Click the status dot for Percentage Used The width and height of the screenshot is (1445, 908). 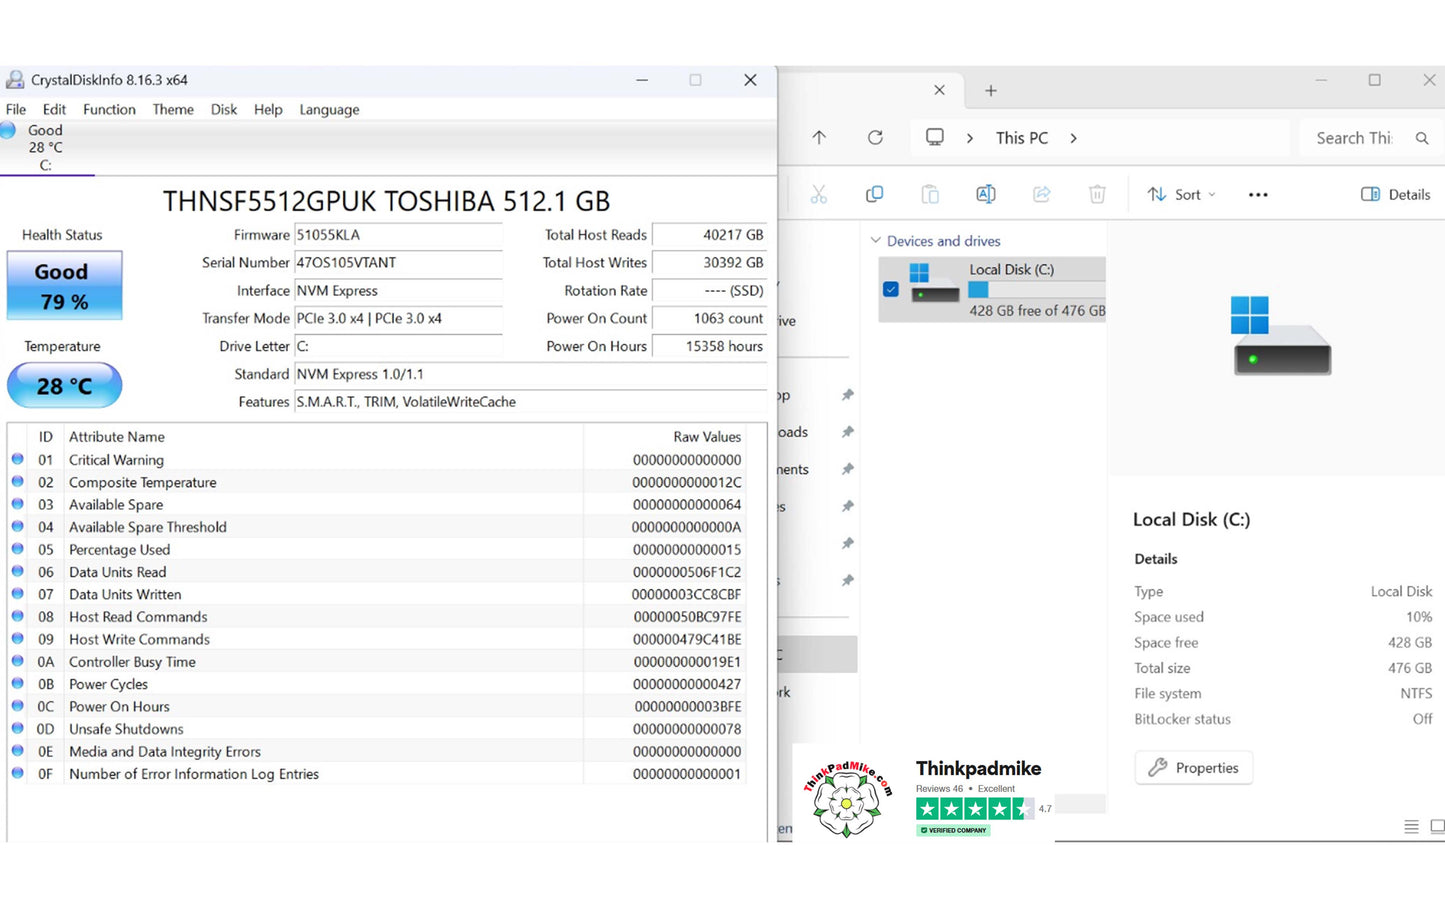click(18, 549)
